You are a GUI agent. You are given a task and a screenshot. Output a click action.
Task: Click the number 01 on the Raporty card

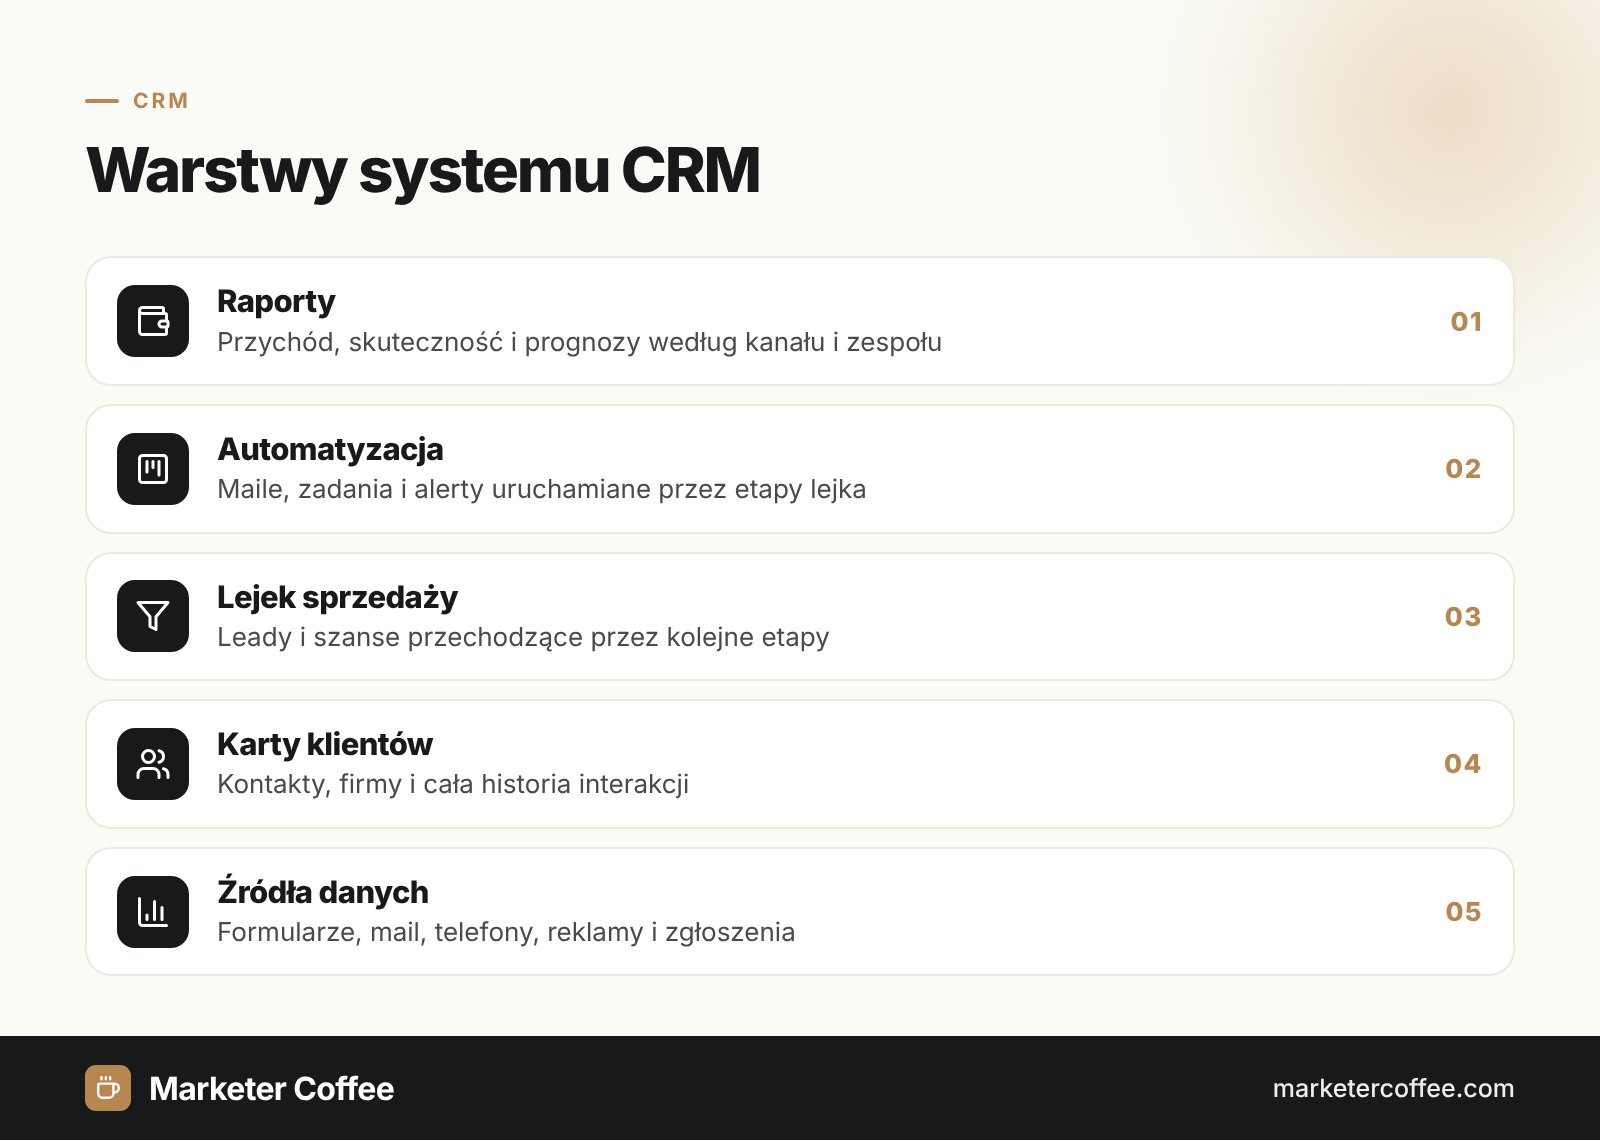pyautogui.click(x=1466, y=322)
